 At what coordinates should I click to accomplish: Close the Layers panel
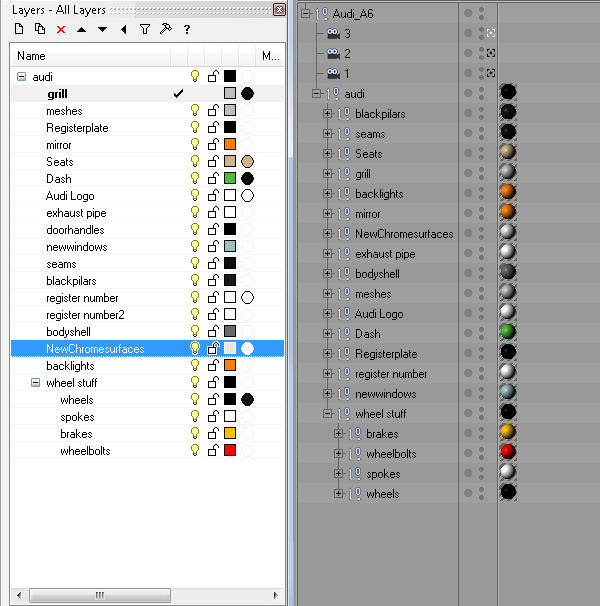(279, 9)
